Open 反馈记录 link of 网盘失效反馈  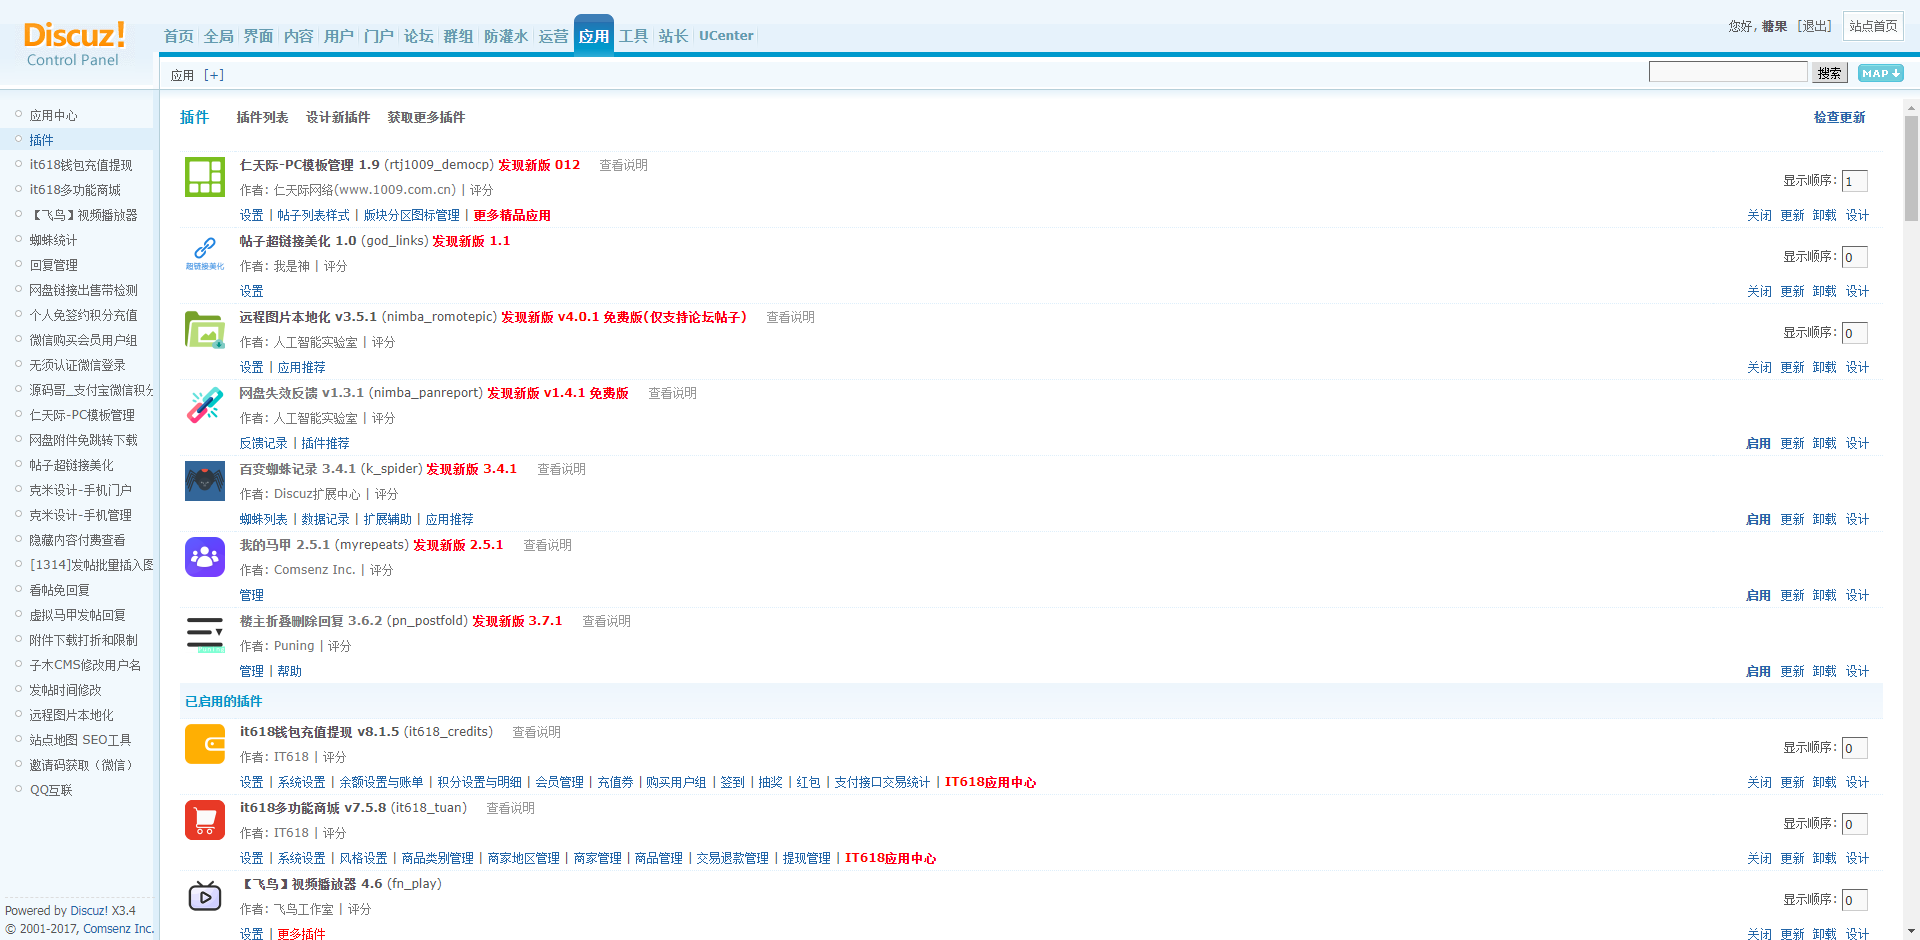[x=263, y=443]
